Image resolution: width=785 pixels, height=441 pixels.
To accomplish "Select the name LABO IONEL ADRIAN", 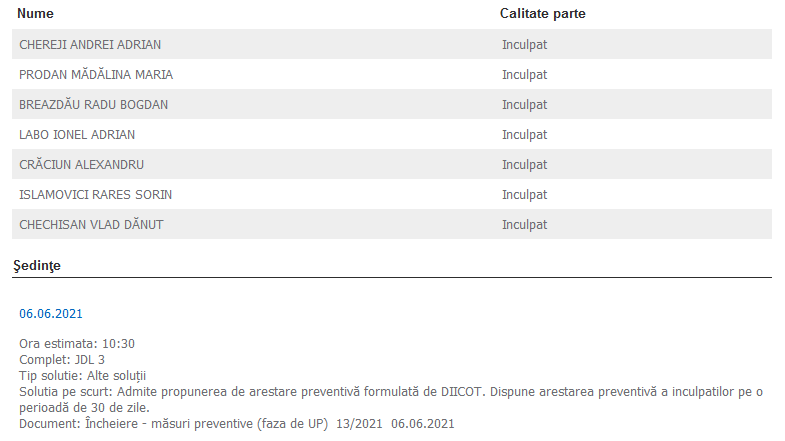I will [x=77, y=135].
